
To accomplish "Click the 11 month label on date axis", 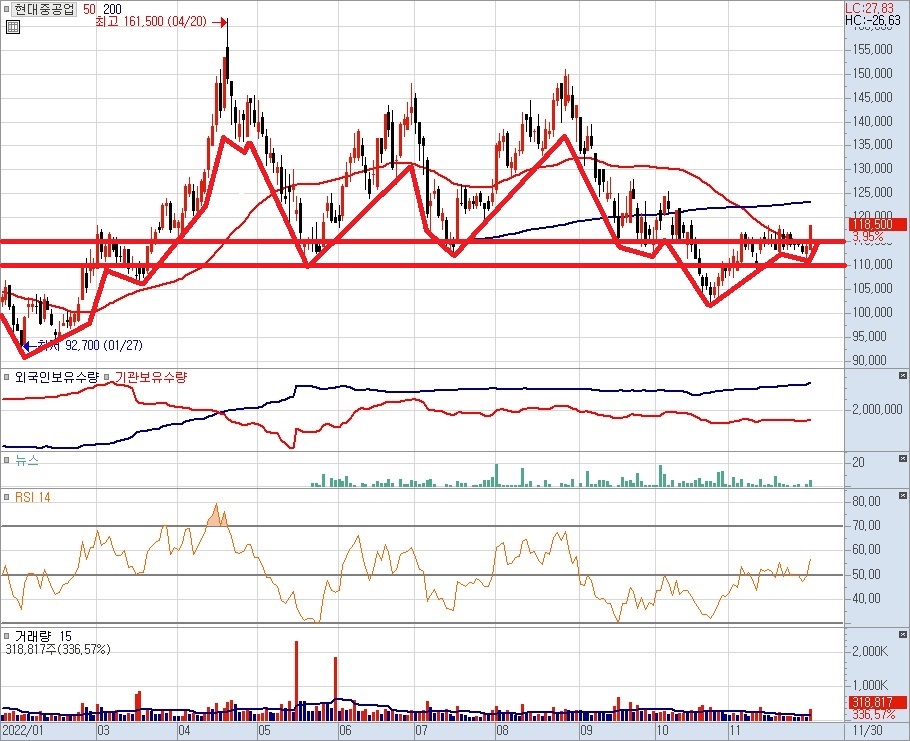I will pos(735,731).
